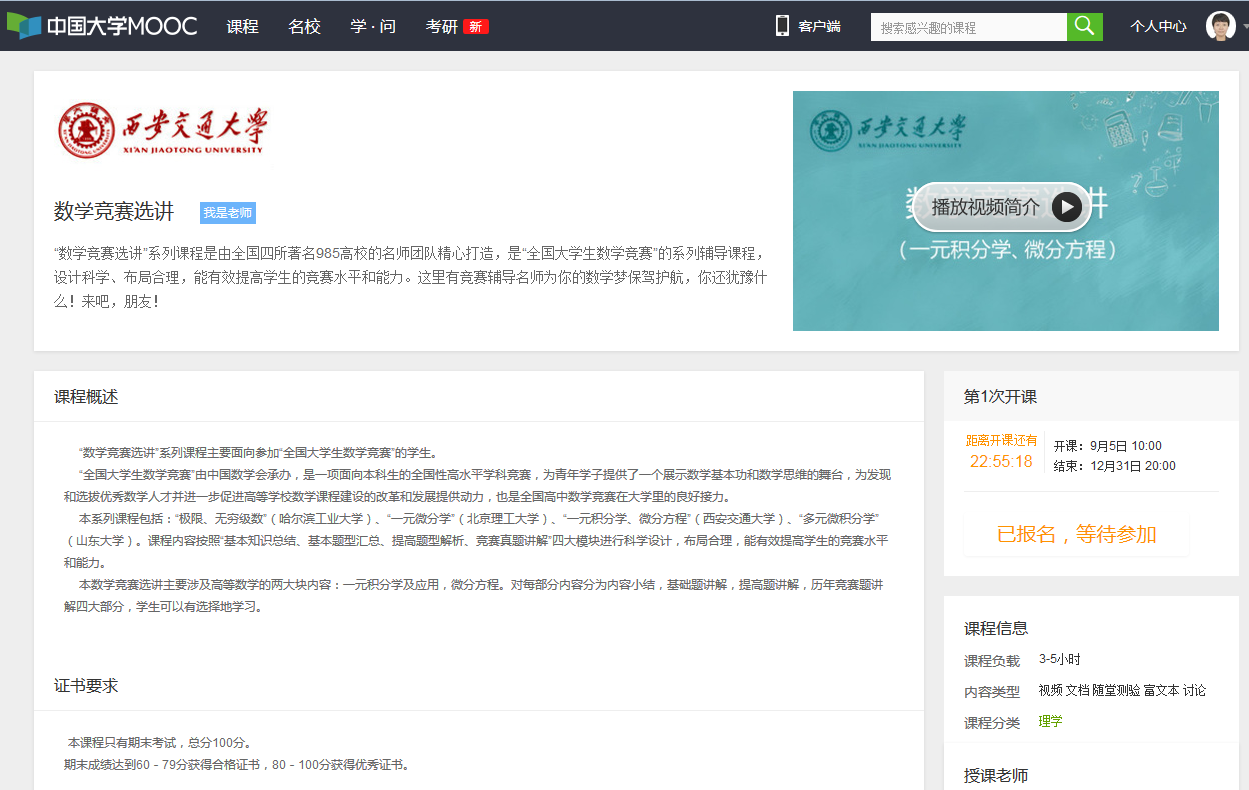Click the 数学竞赛选讲 course title
The width and height of the screenshot is (1249, 790).
(x=114, y=212)
